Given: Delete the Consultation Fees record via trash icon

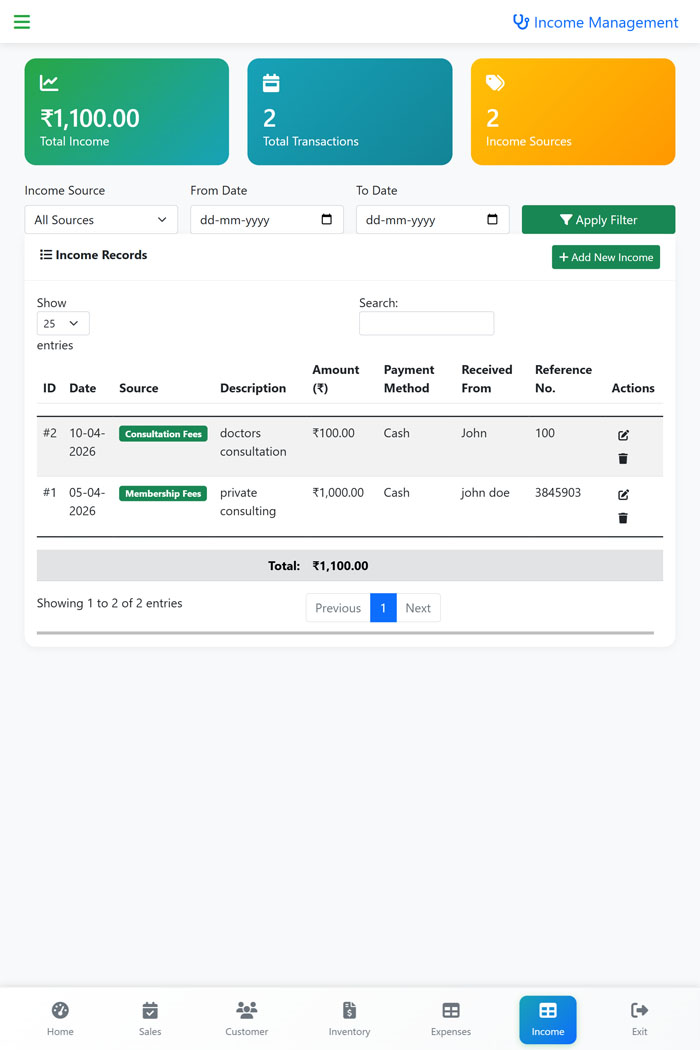Looking at the screenshot, I should pyautogui.click(x=623, y=459).
